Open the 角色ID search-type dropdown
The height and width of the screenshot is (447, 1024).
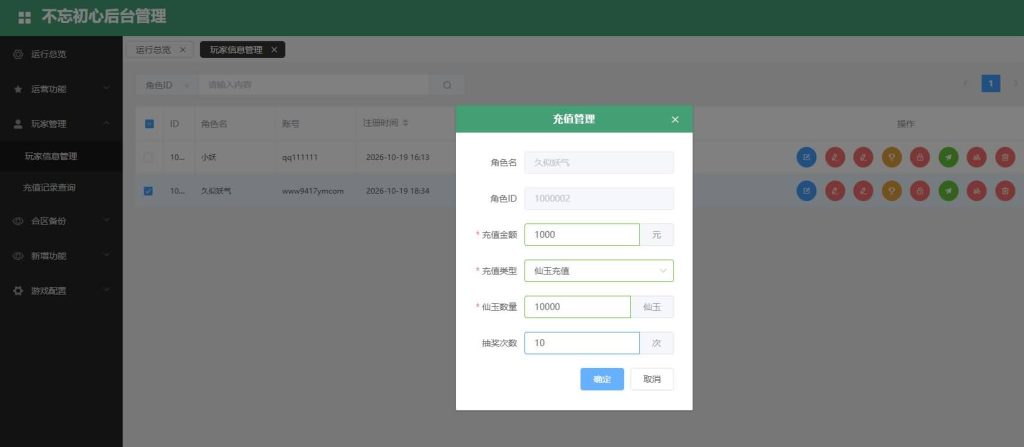pos(166,85)
